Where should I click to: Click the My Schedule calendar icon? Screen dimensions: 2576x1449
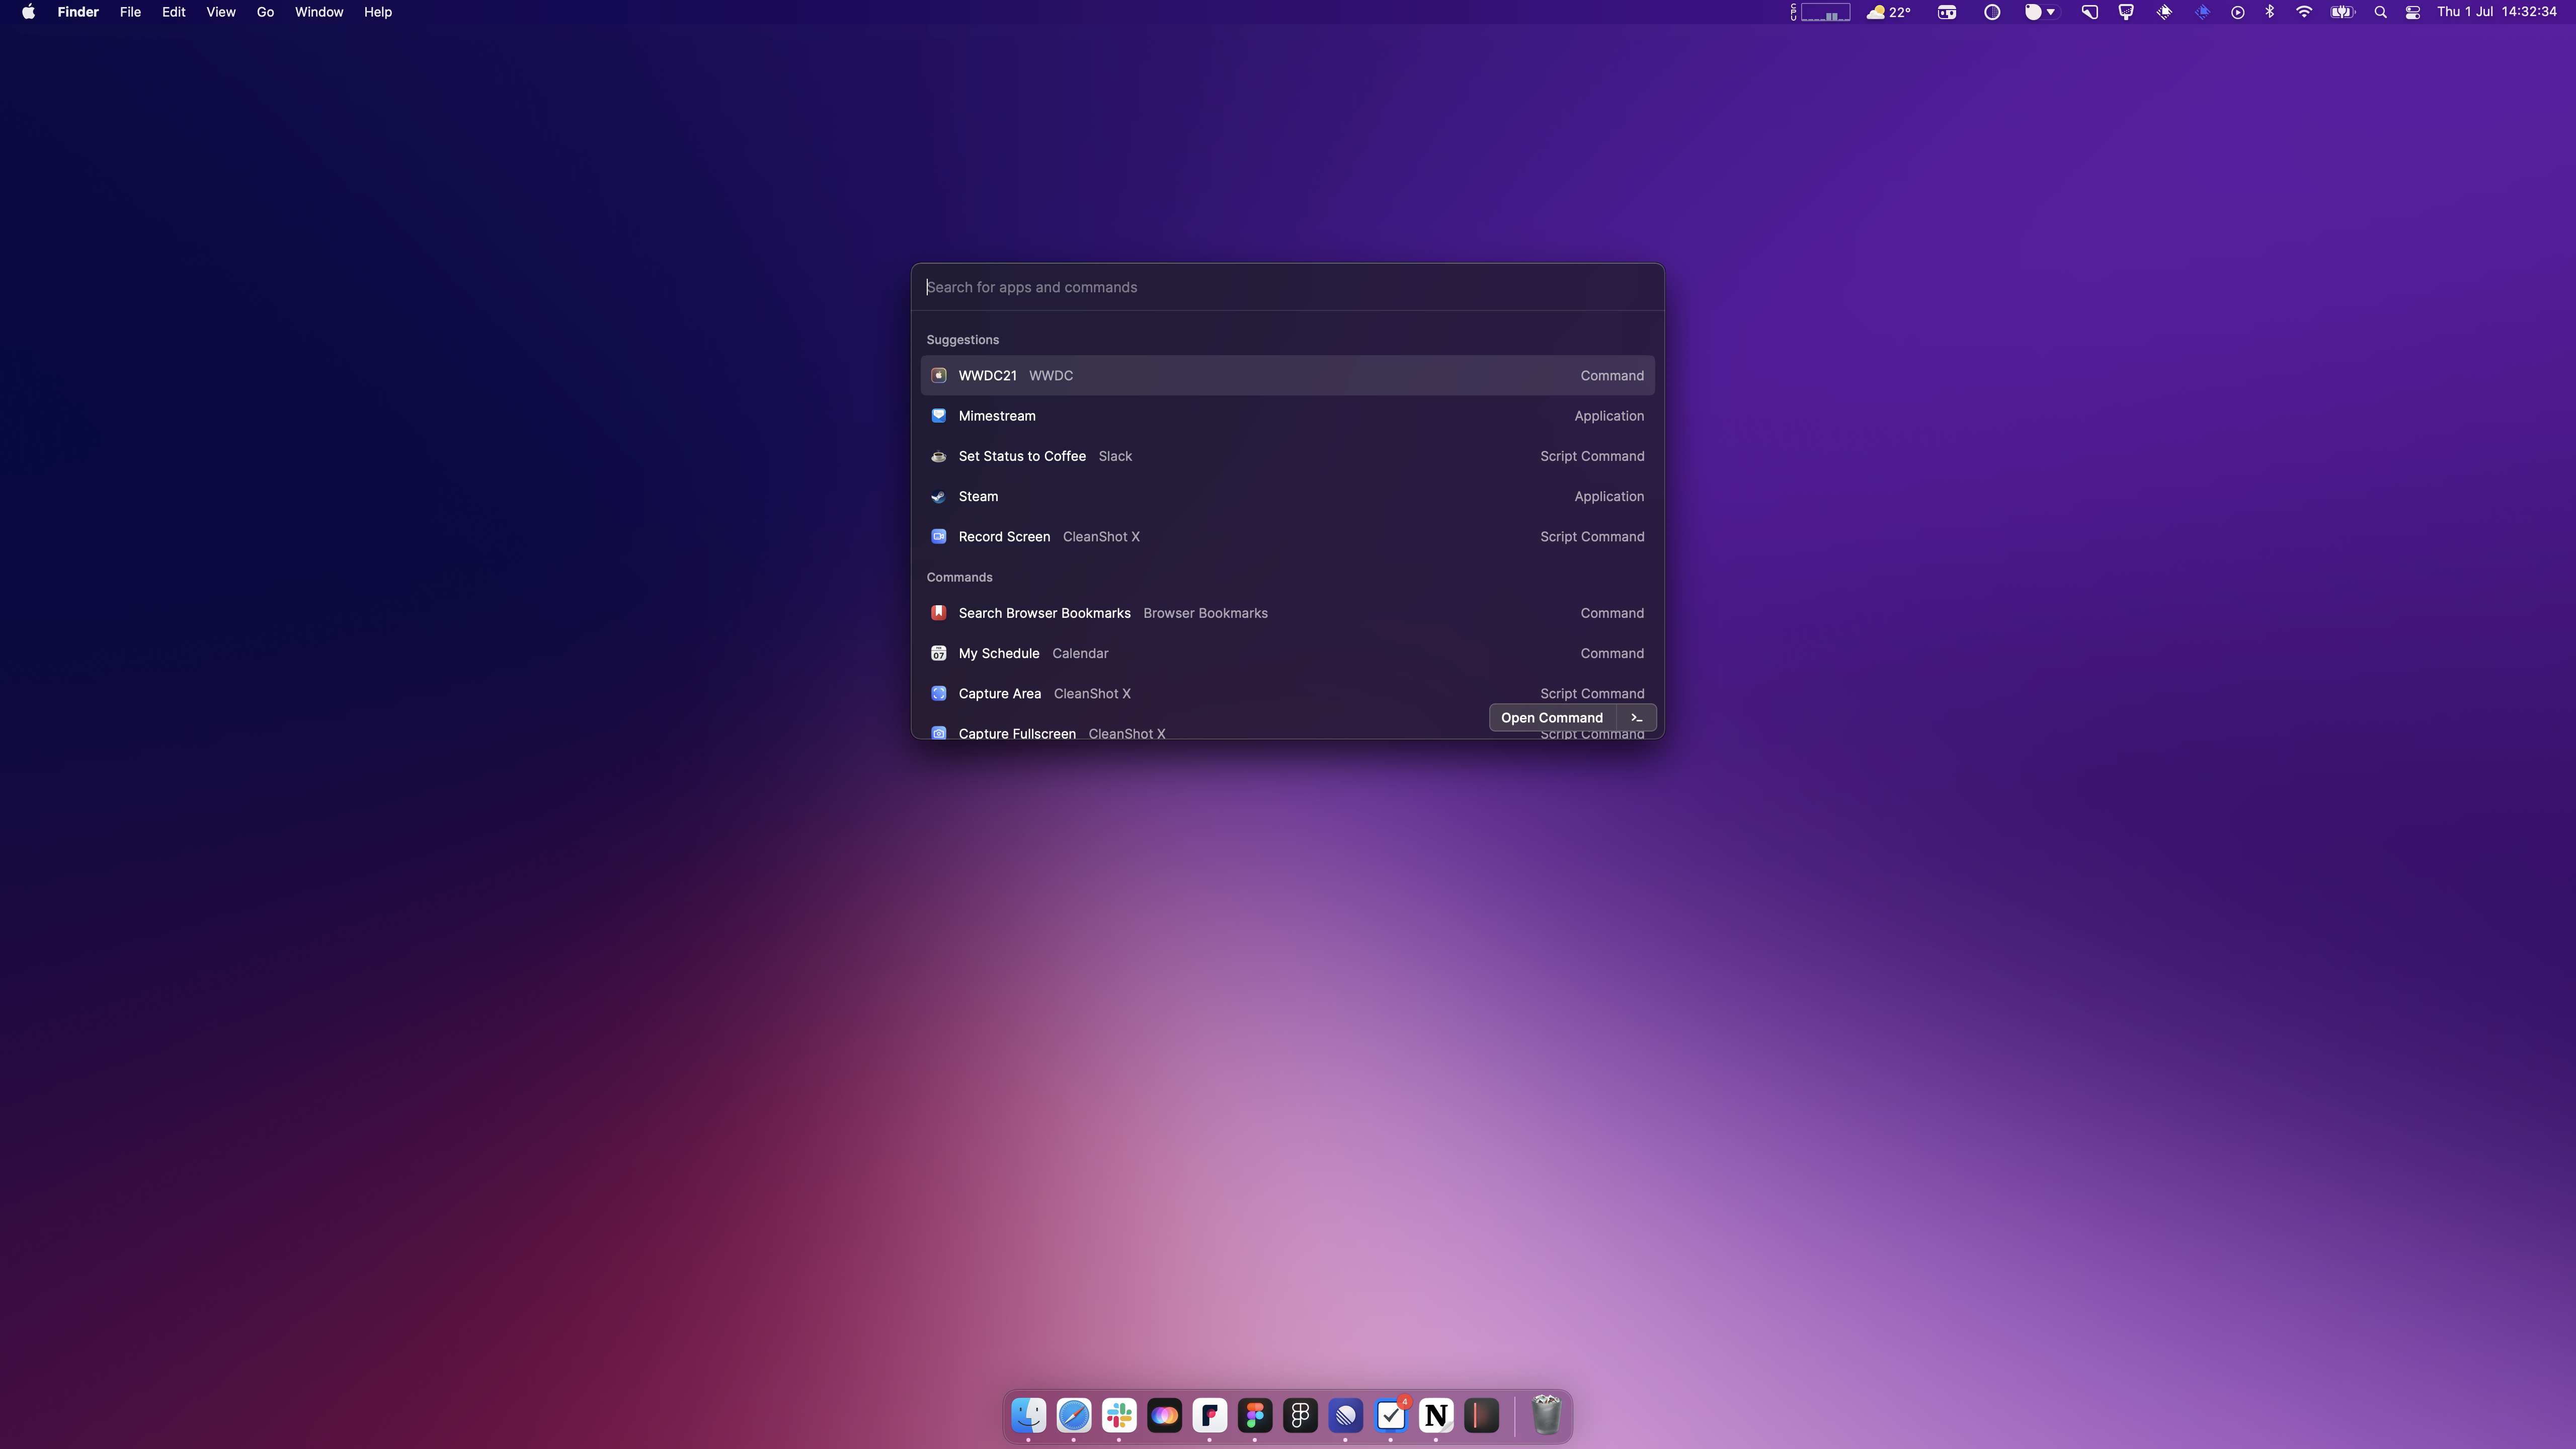[x=938, y=653]
